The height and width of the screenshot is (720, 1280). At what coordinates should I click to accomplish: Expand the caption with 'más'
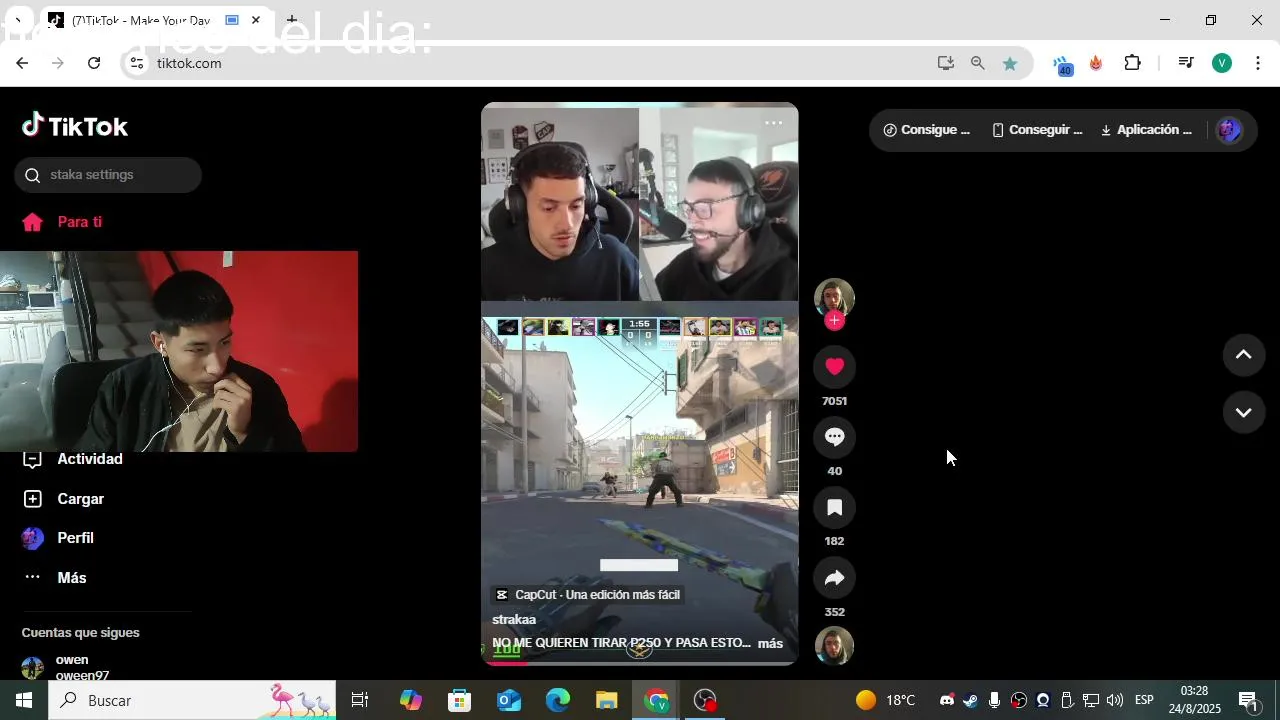[x=770, y=643]
